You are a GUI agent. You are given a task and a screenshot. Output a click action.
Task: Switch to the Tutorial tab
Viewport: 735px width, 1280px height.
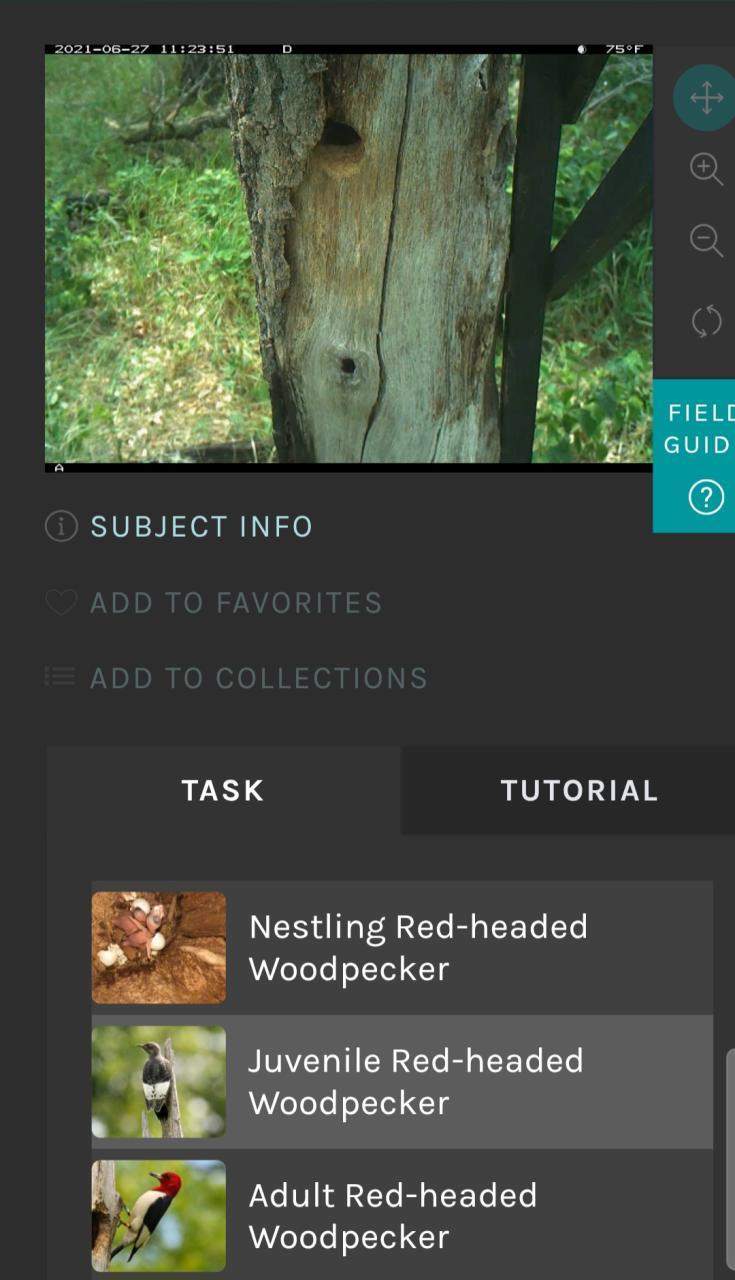[x=579, y=790]
